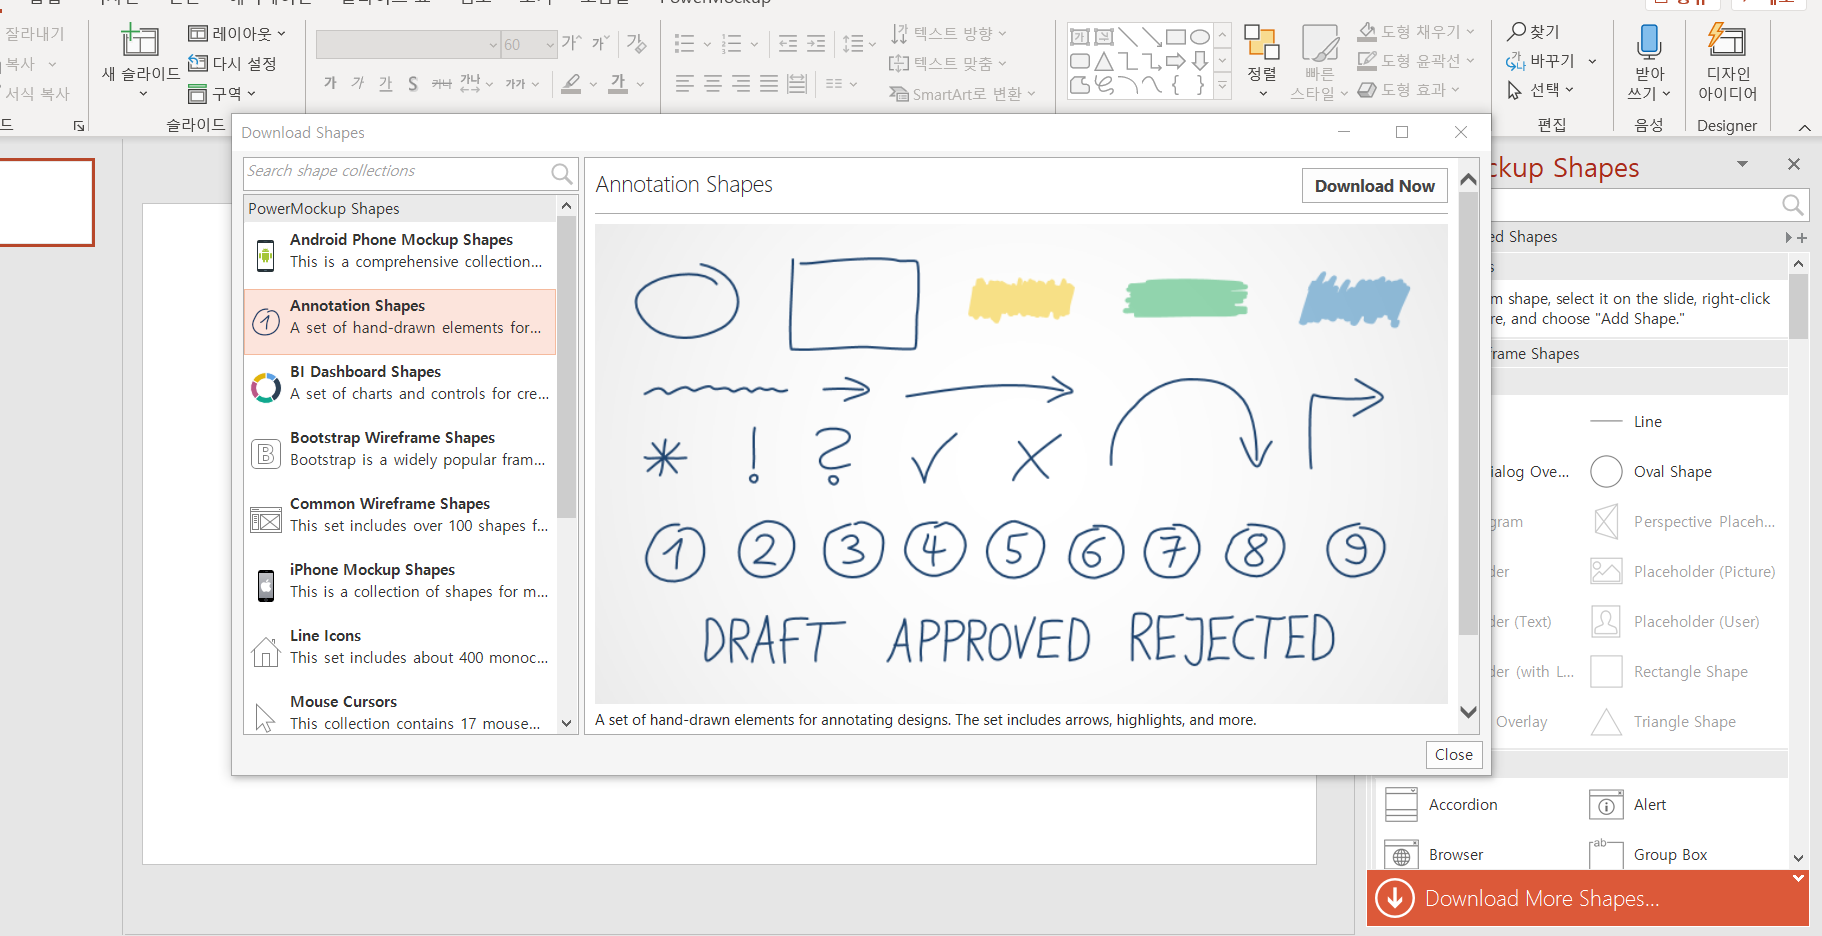Toggle italic formatting

click(357, 84)
